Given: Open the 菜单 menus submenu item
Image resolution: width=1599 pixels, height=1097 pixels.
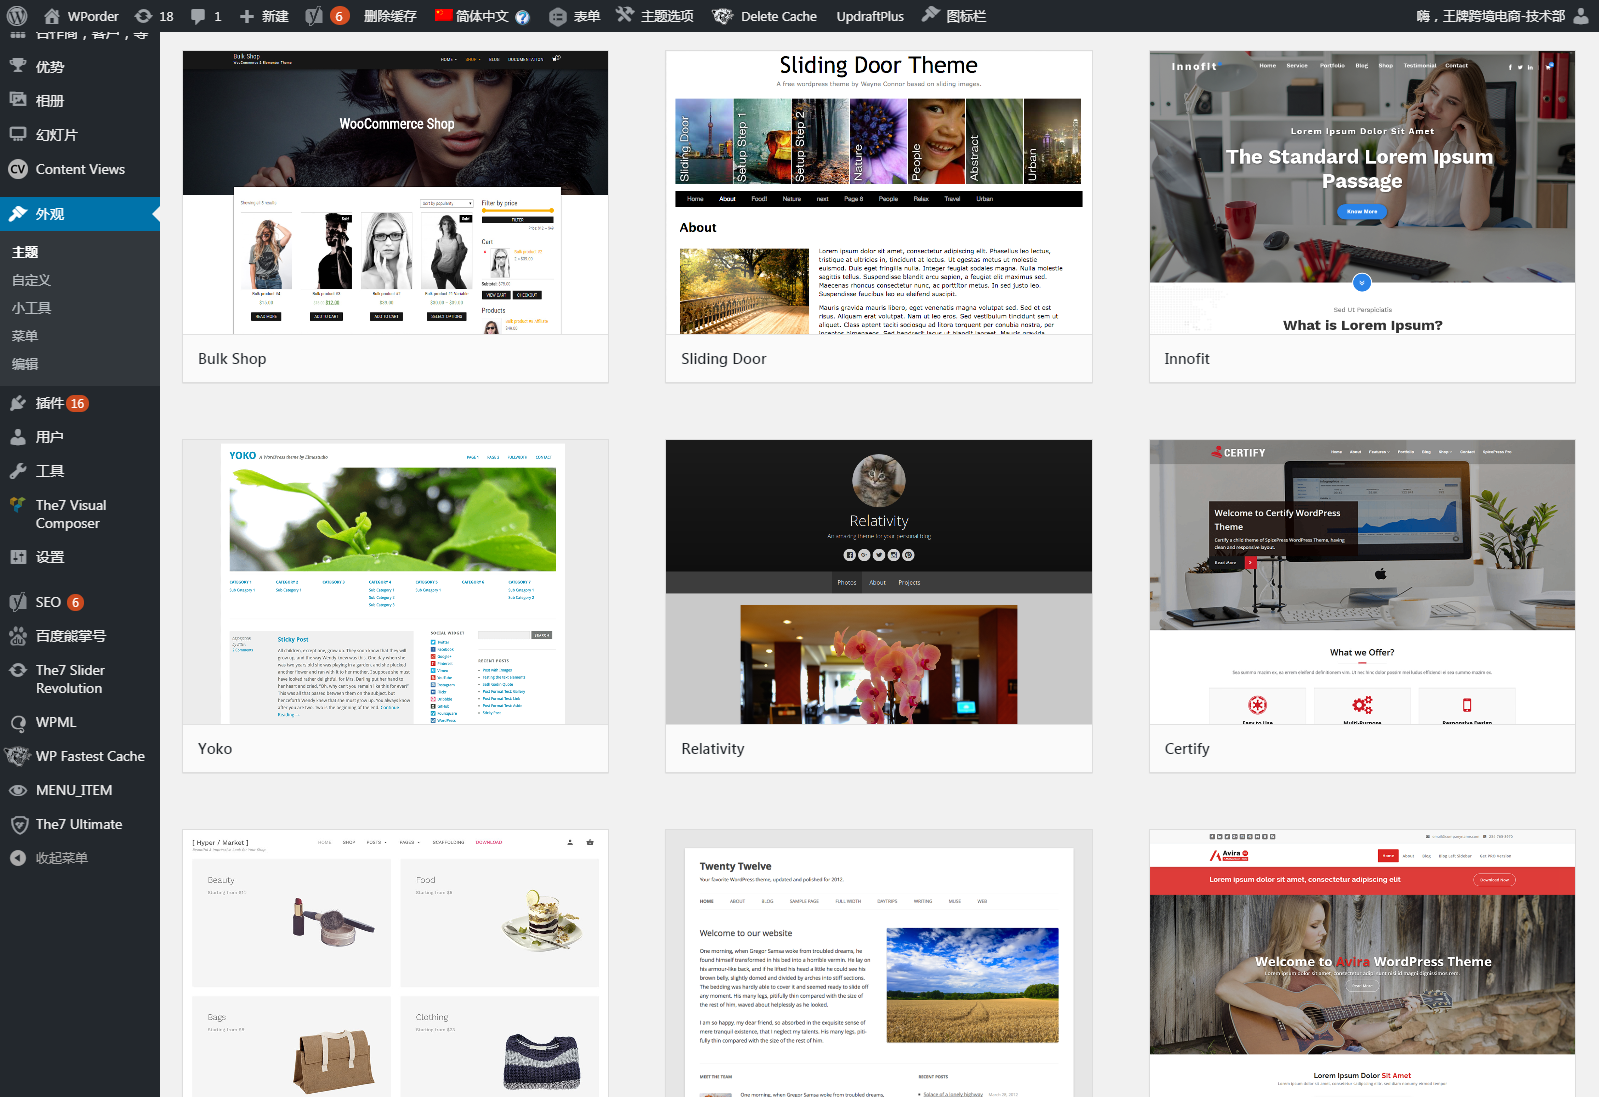Looking at the screenshot, I should coord(25,336).
